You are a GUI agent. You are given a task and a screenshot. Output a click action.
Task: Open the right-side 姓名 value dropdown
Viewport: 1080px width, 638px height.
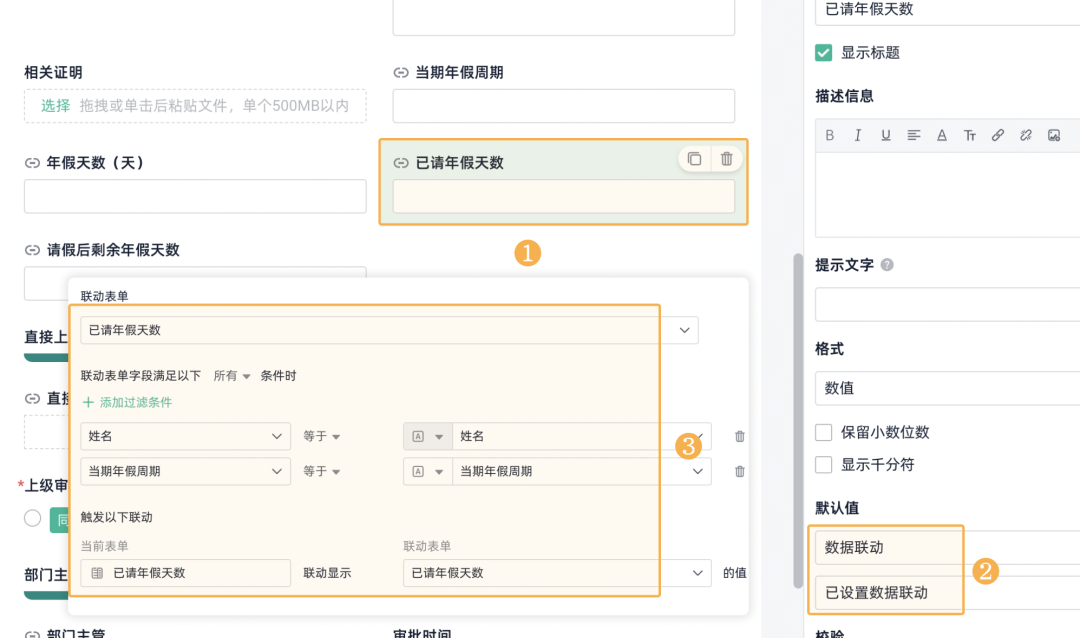point(582,436)
